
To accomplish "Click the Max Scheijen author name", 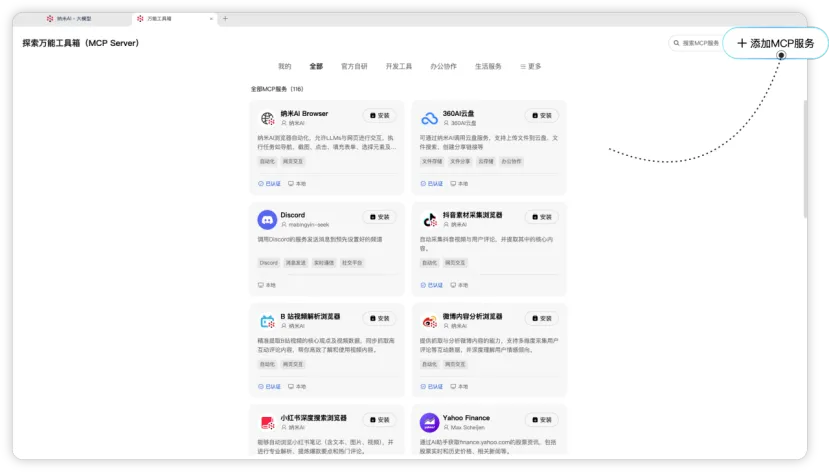I will pyautogui.click(x=467, y=428).
